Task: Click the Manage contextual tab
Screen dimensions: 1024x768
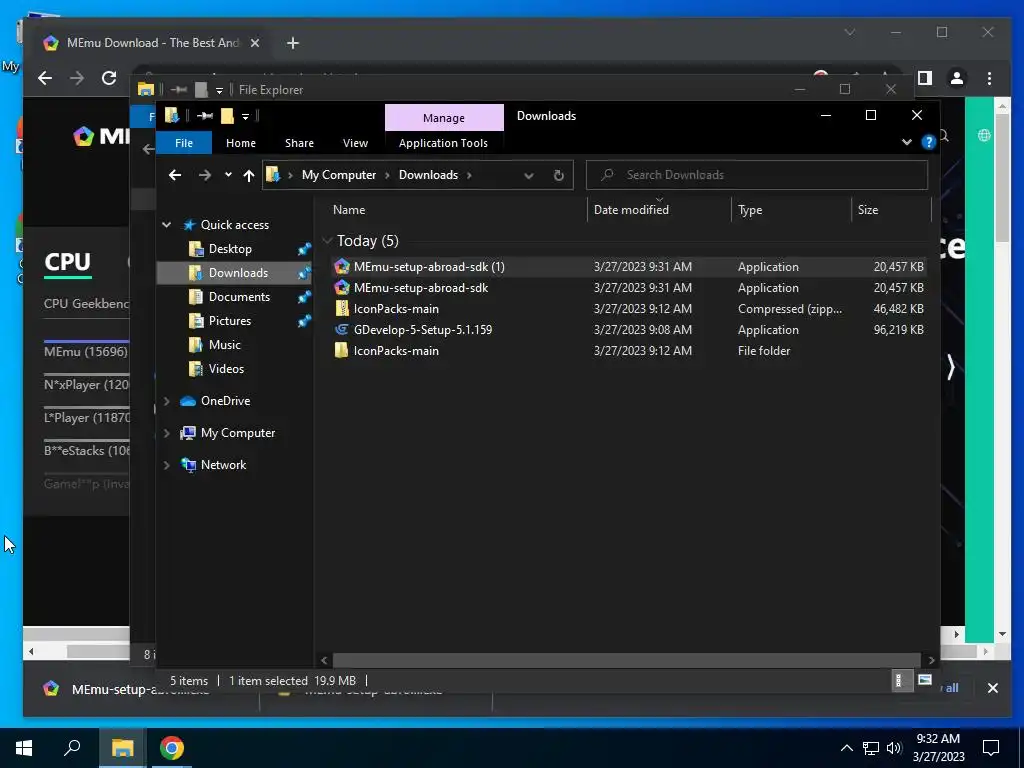Action: (443, 118)
